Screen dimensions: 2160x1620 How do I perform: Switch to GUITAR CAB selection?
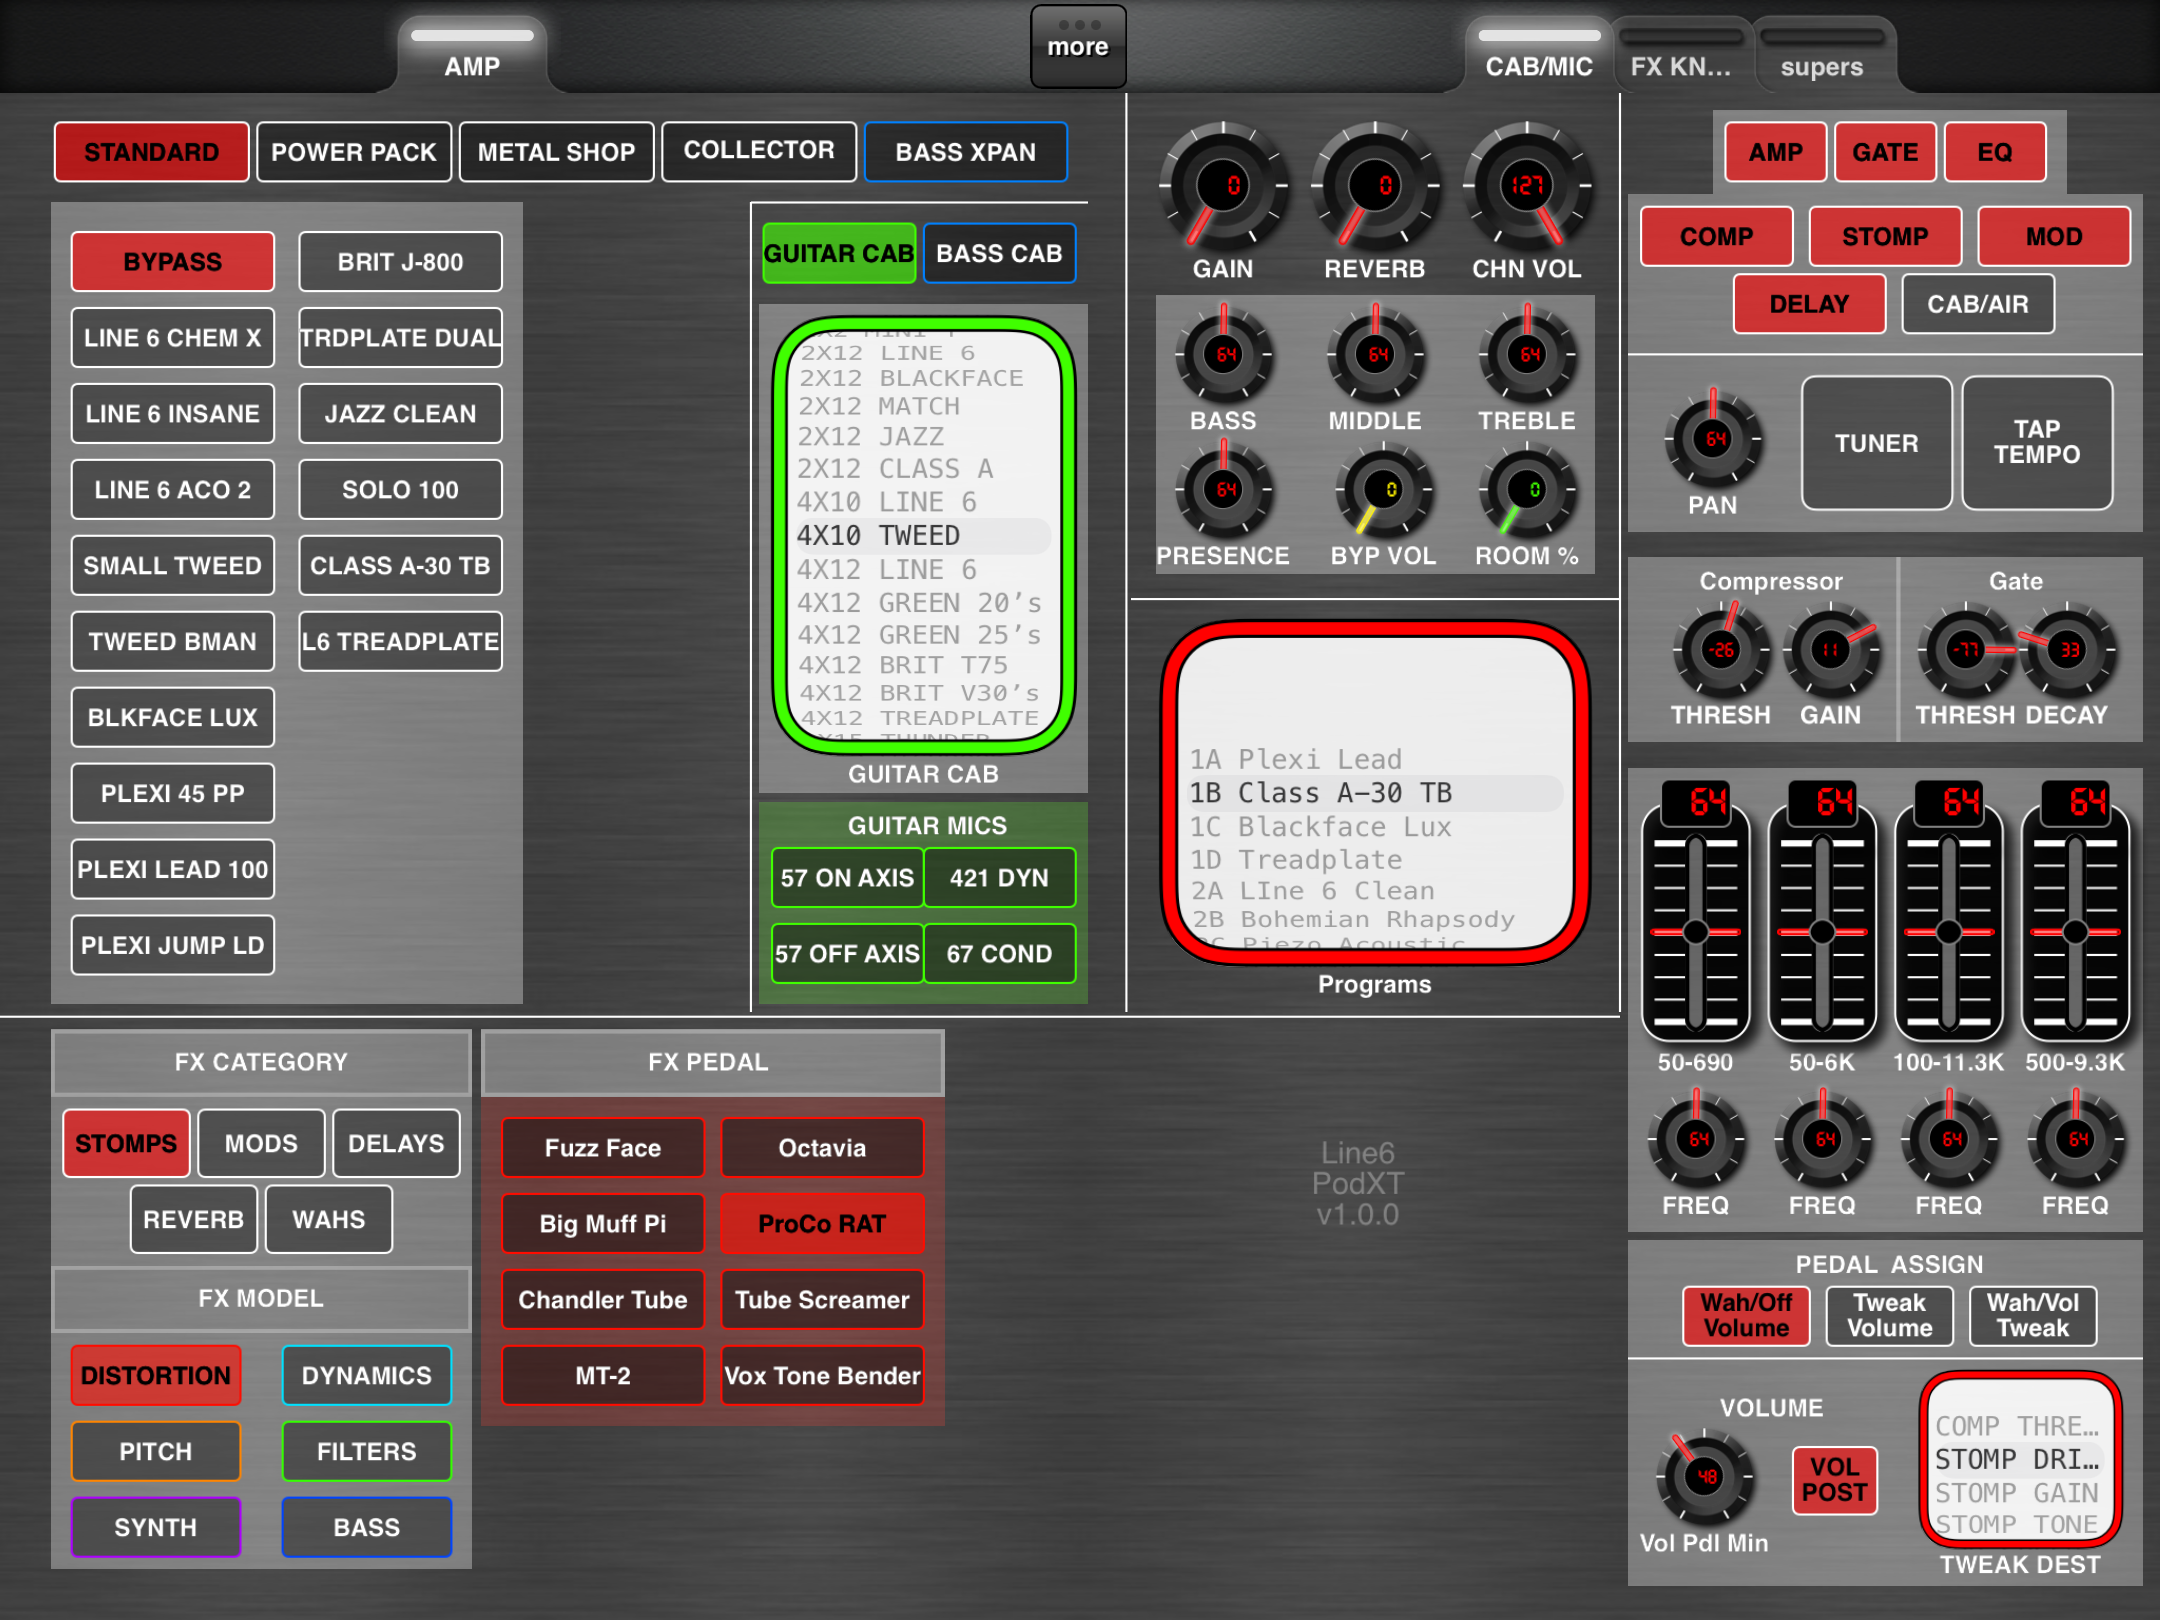(x=839, y=253)
